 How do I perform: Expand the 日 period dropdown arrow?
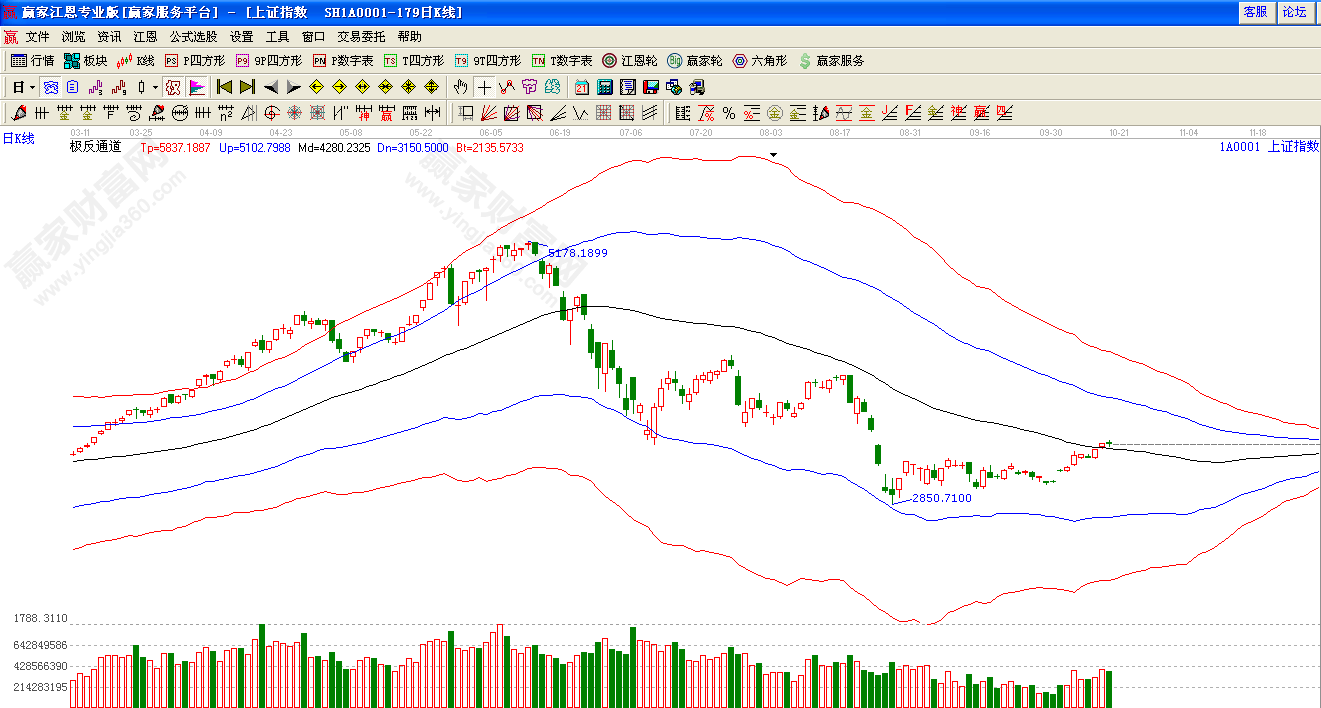[x=33, y=87]
